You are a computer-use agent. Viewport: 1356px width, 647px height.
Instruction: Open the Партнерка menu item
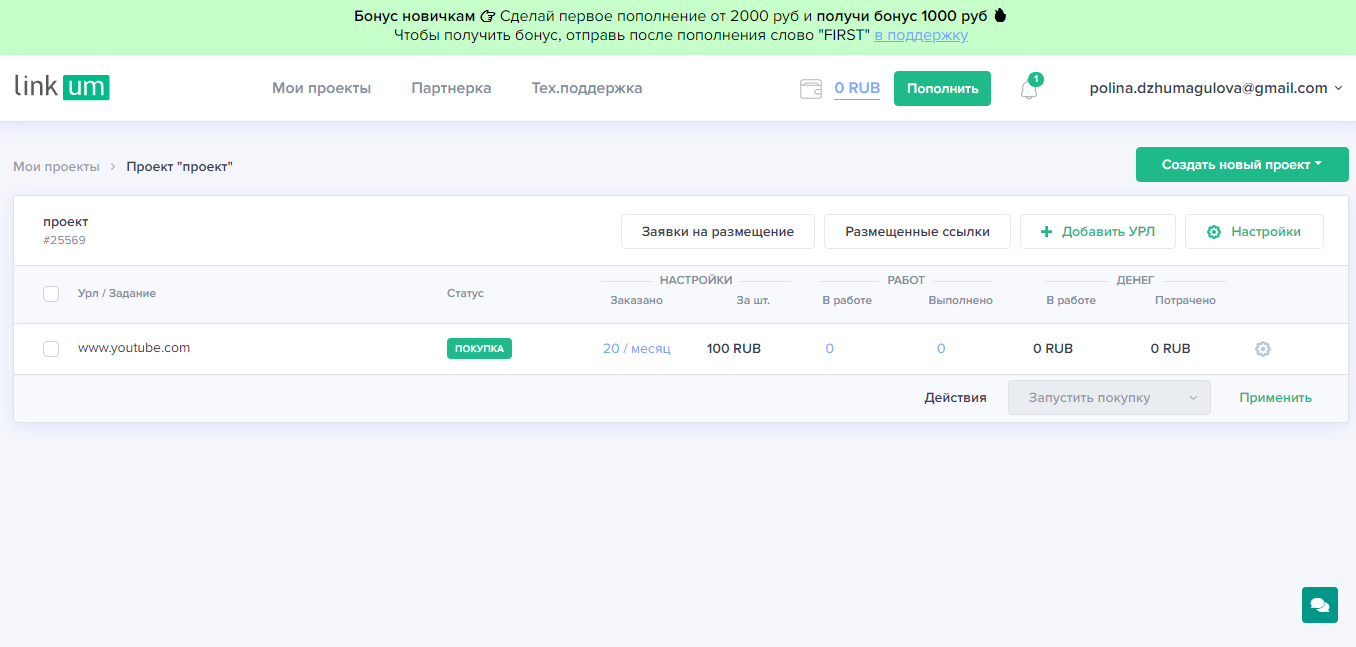tap(451, 88)
